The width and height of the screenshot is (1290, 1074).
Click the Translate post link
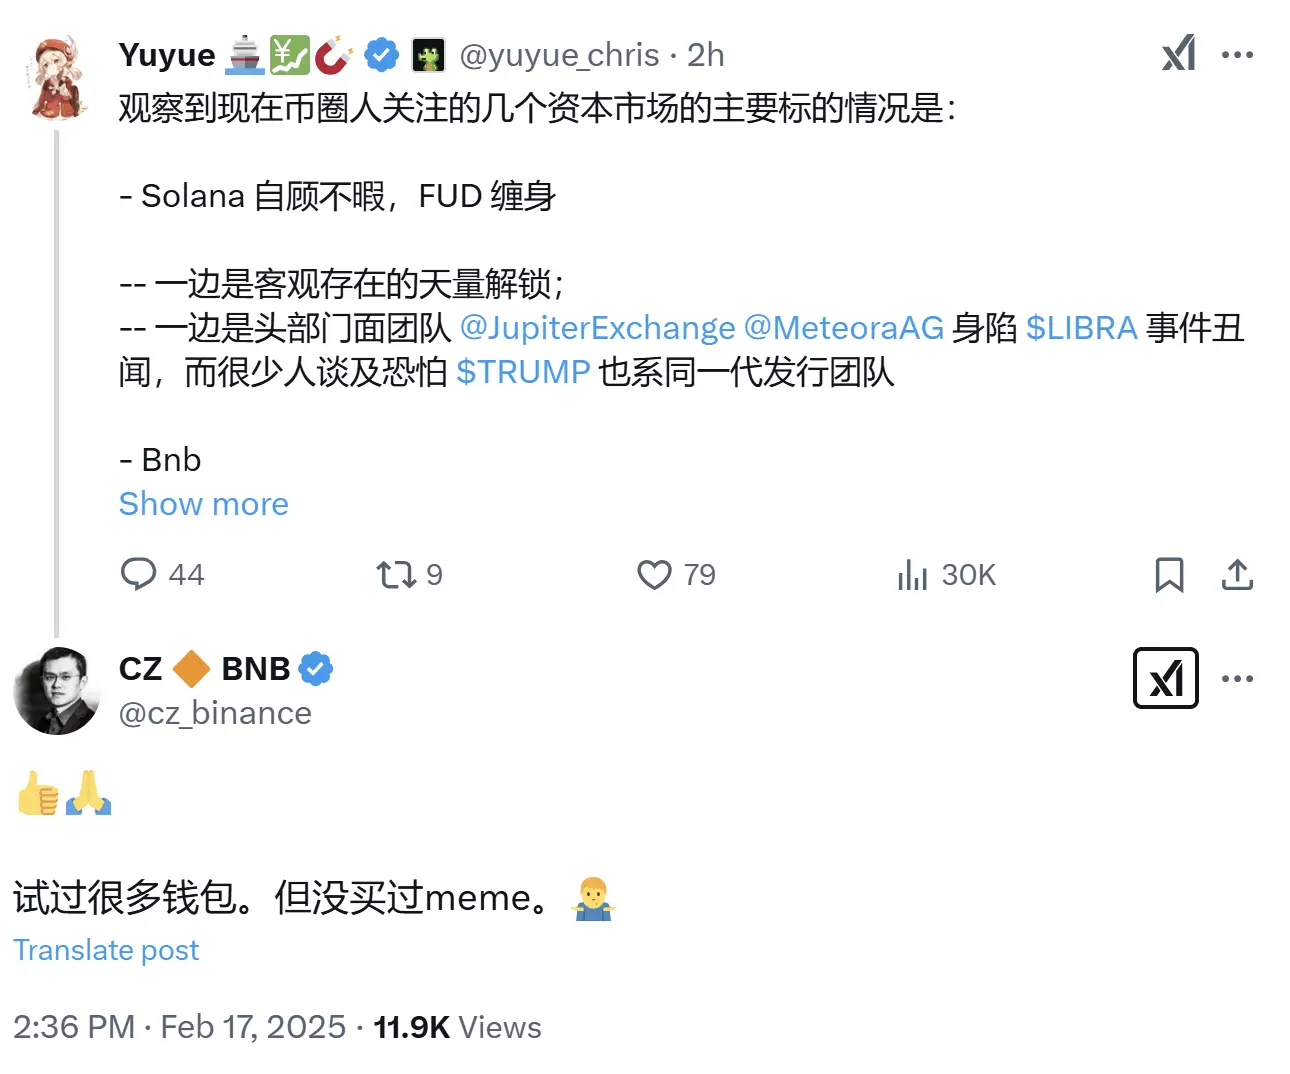click(105, 949)
